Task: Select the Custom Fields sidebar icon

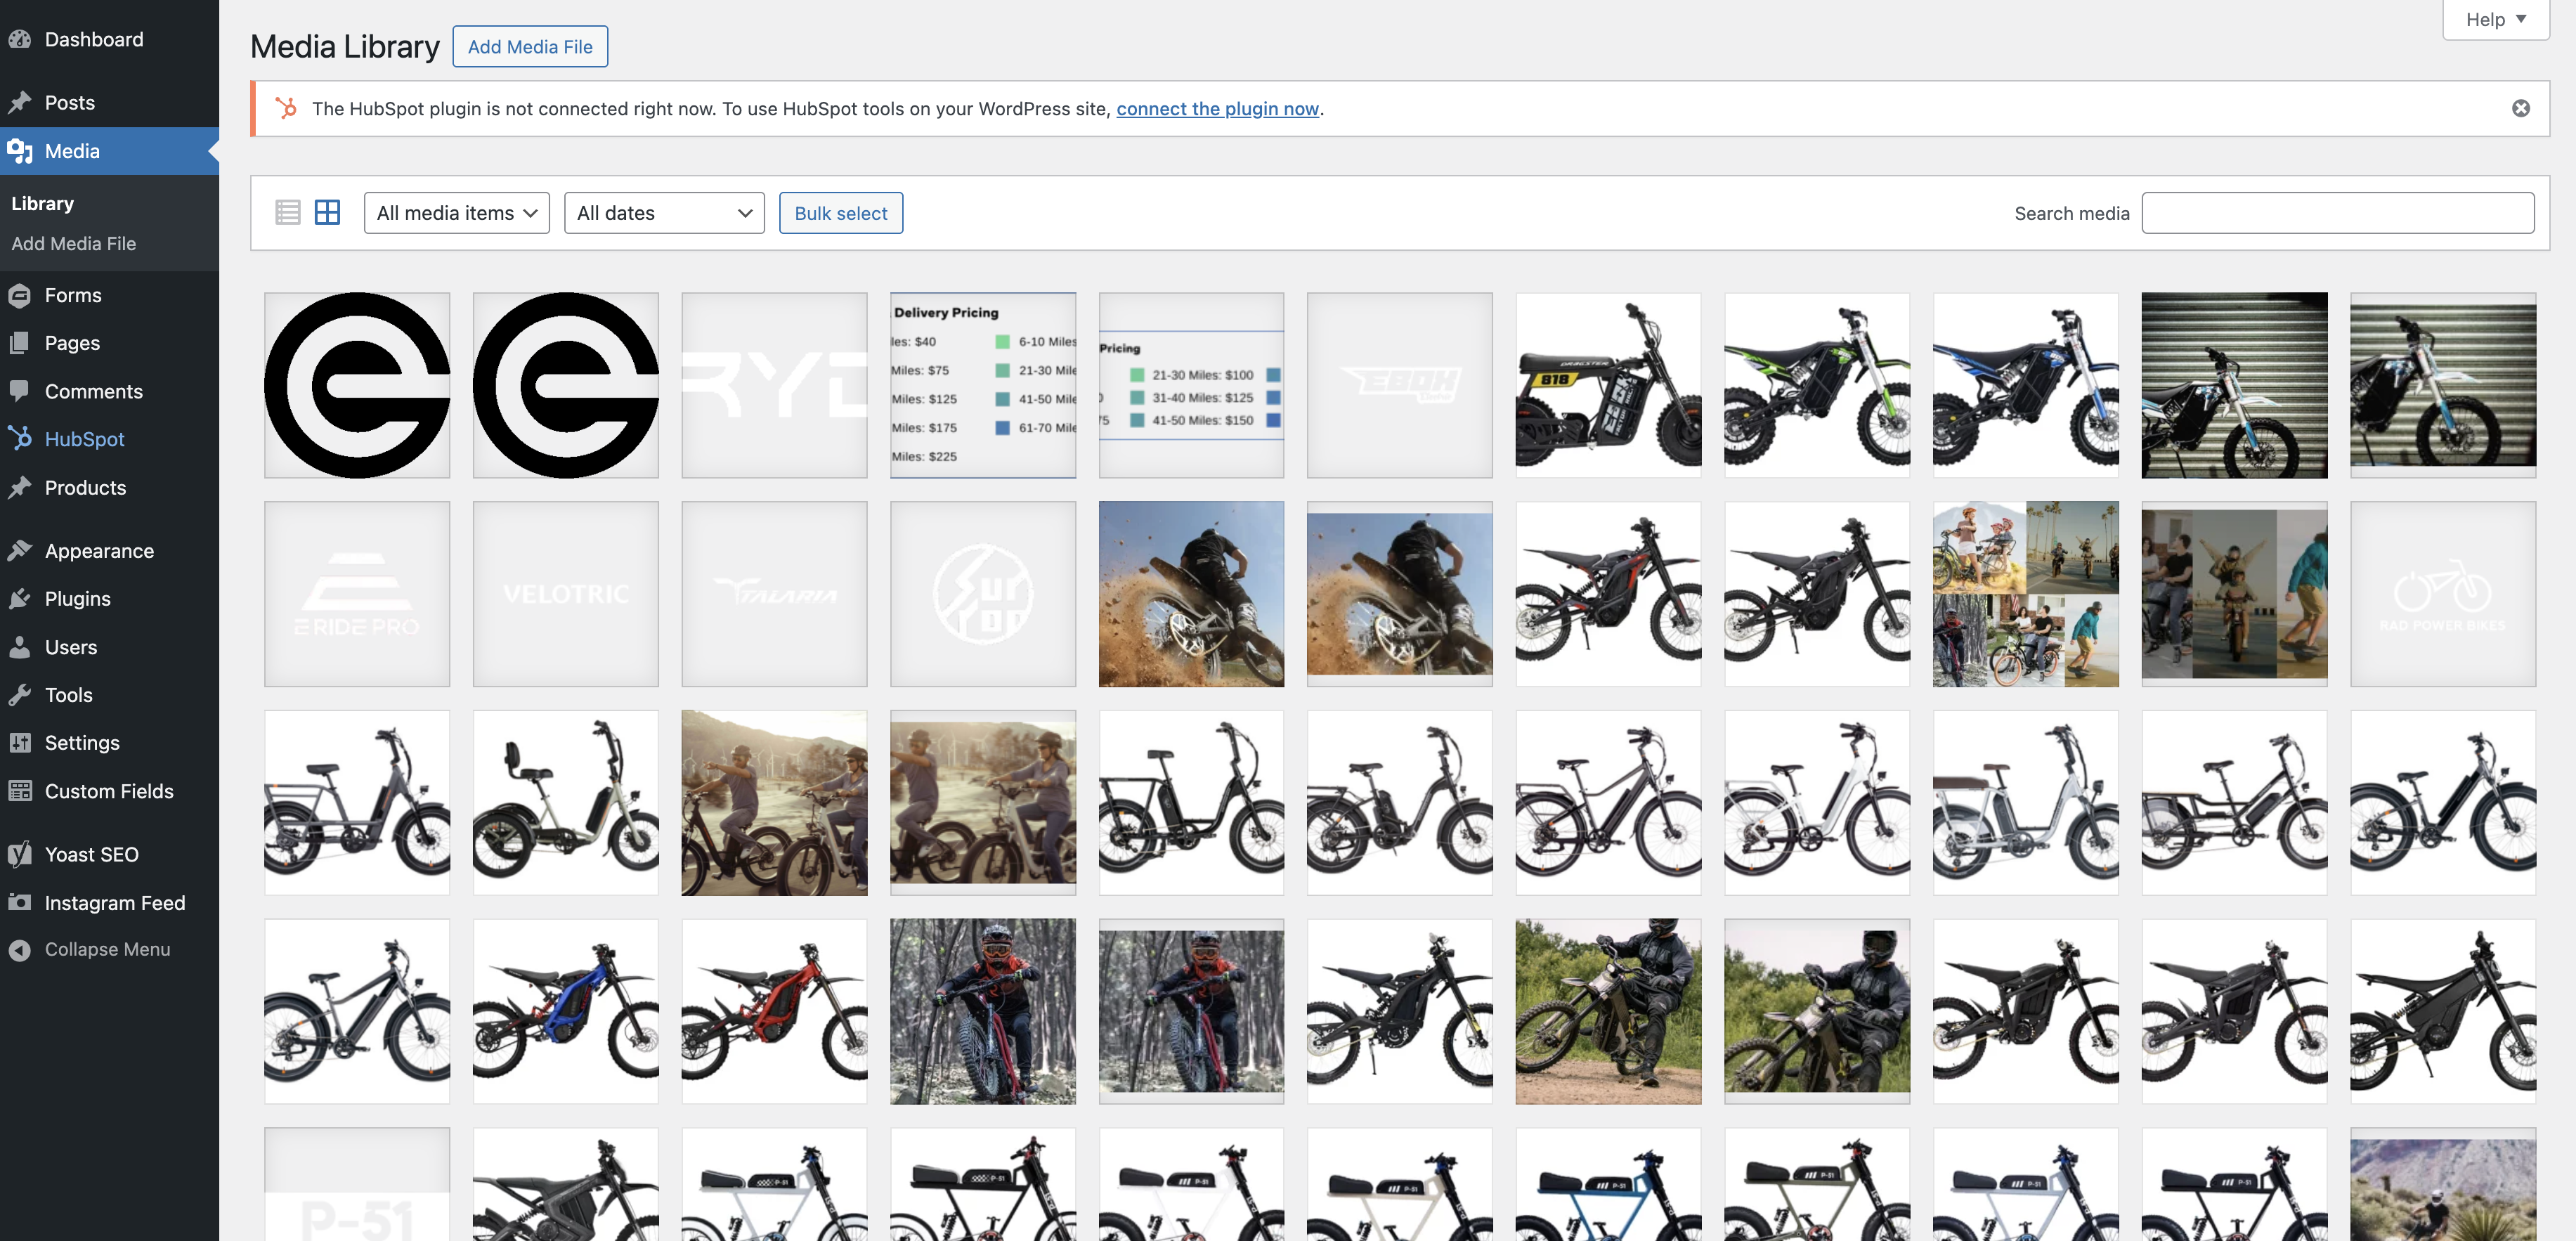Action: (x=21, y=790)
